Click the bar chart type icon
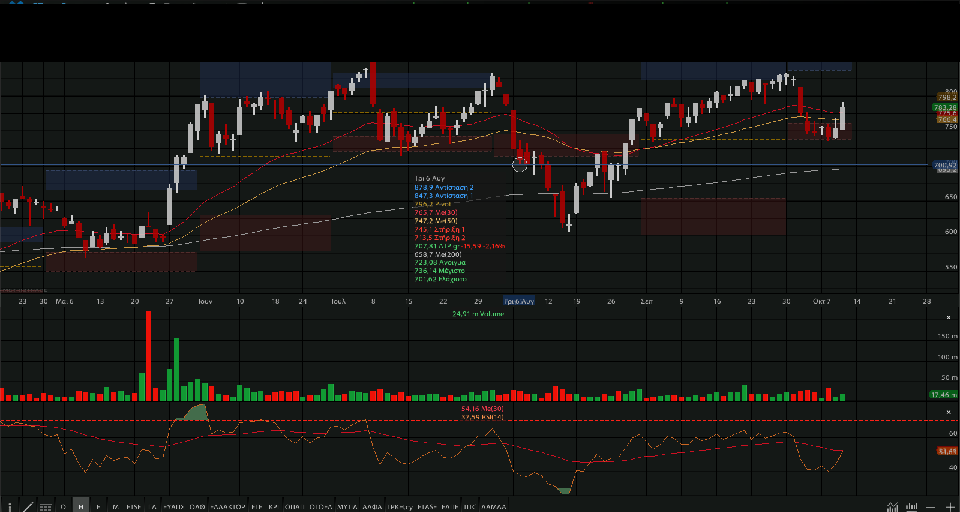 pyautogui.click(x=912, y=507)
